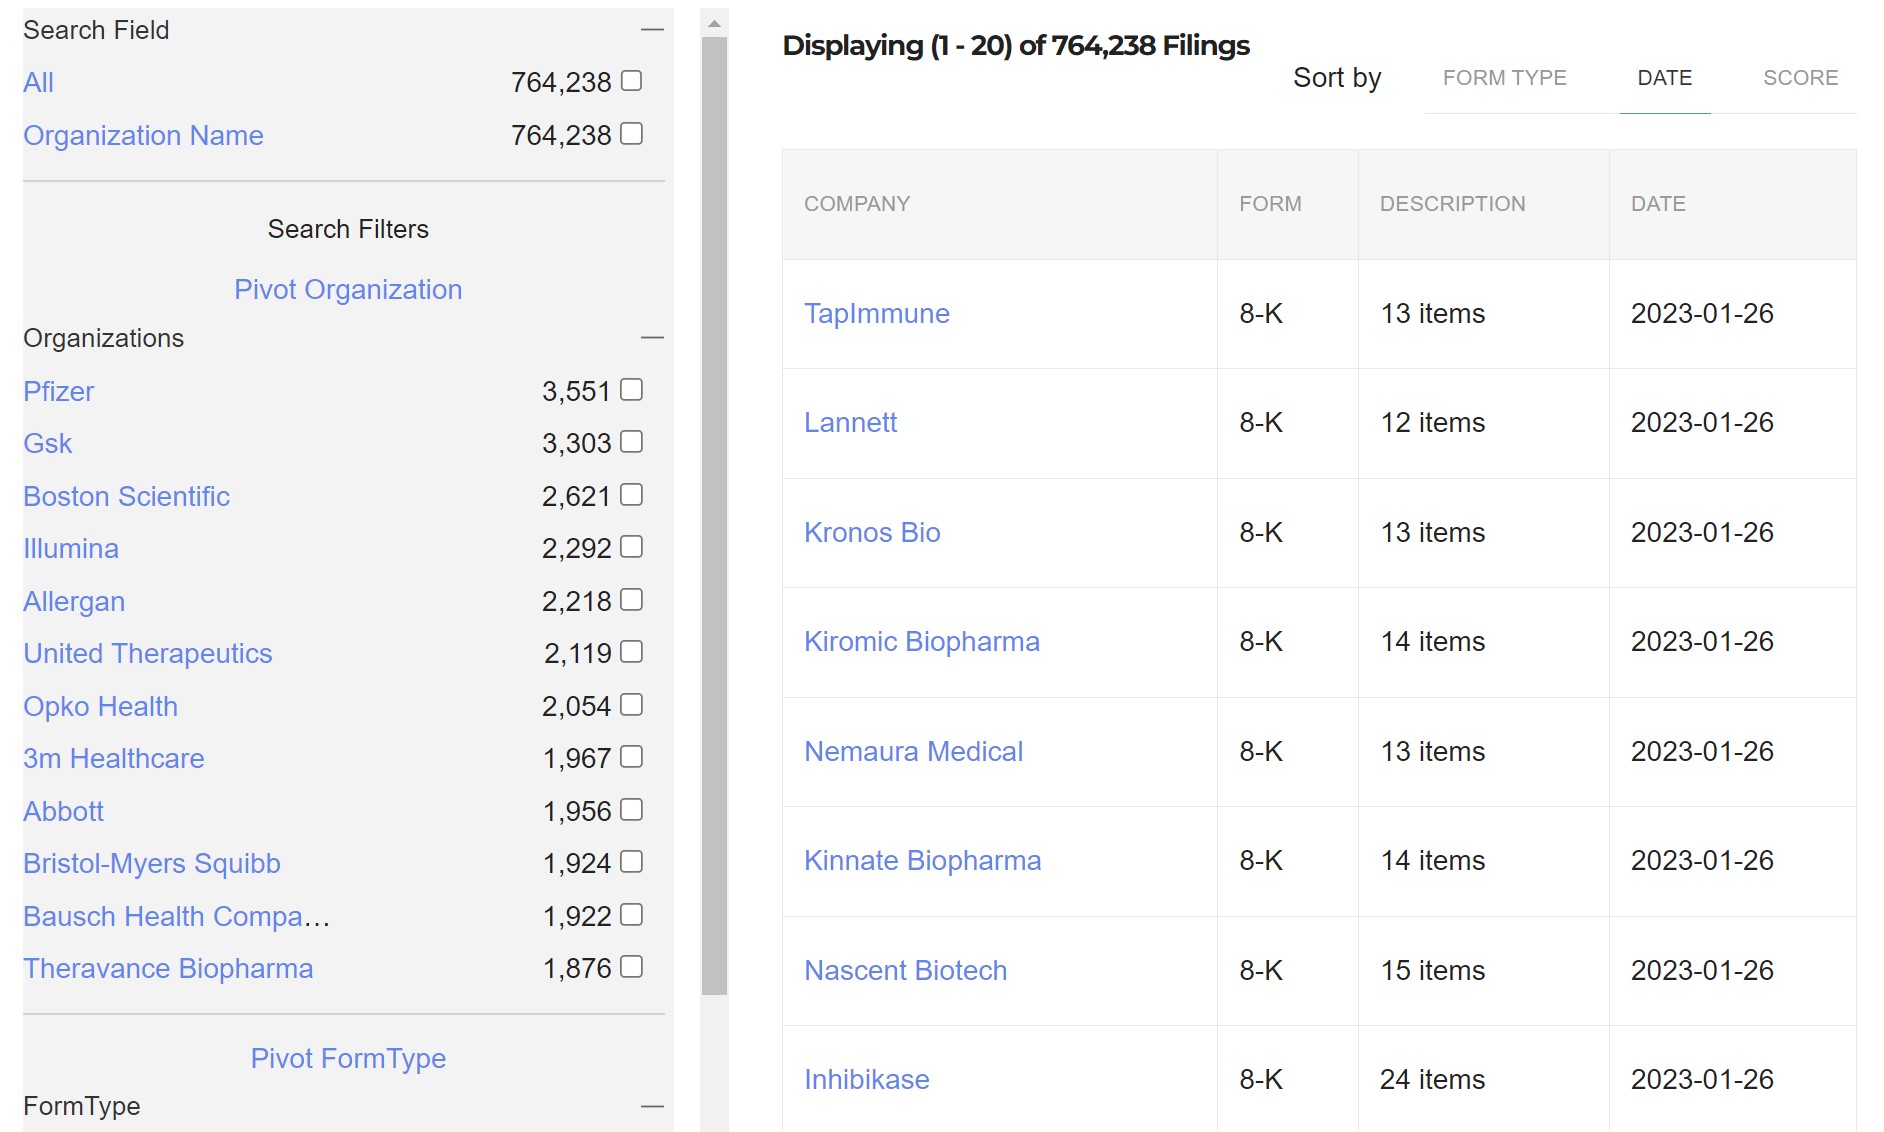Select the Allergan link
The height and width of the screenshot is (1132, 1884).
pos(74,601)
